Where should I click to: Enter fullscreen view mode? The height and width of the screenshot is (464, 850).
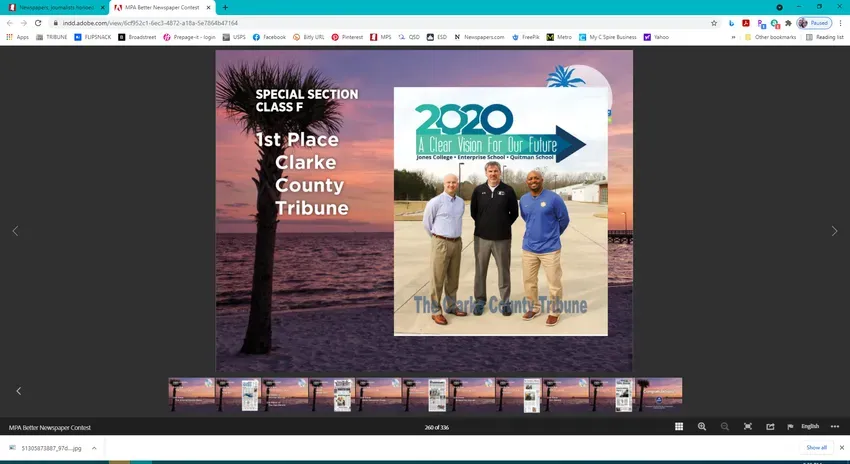click(748, 427)
